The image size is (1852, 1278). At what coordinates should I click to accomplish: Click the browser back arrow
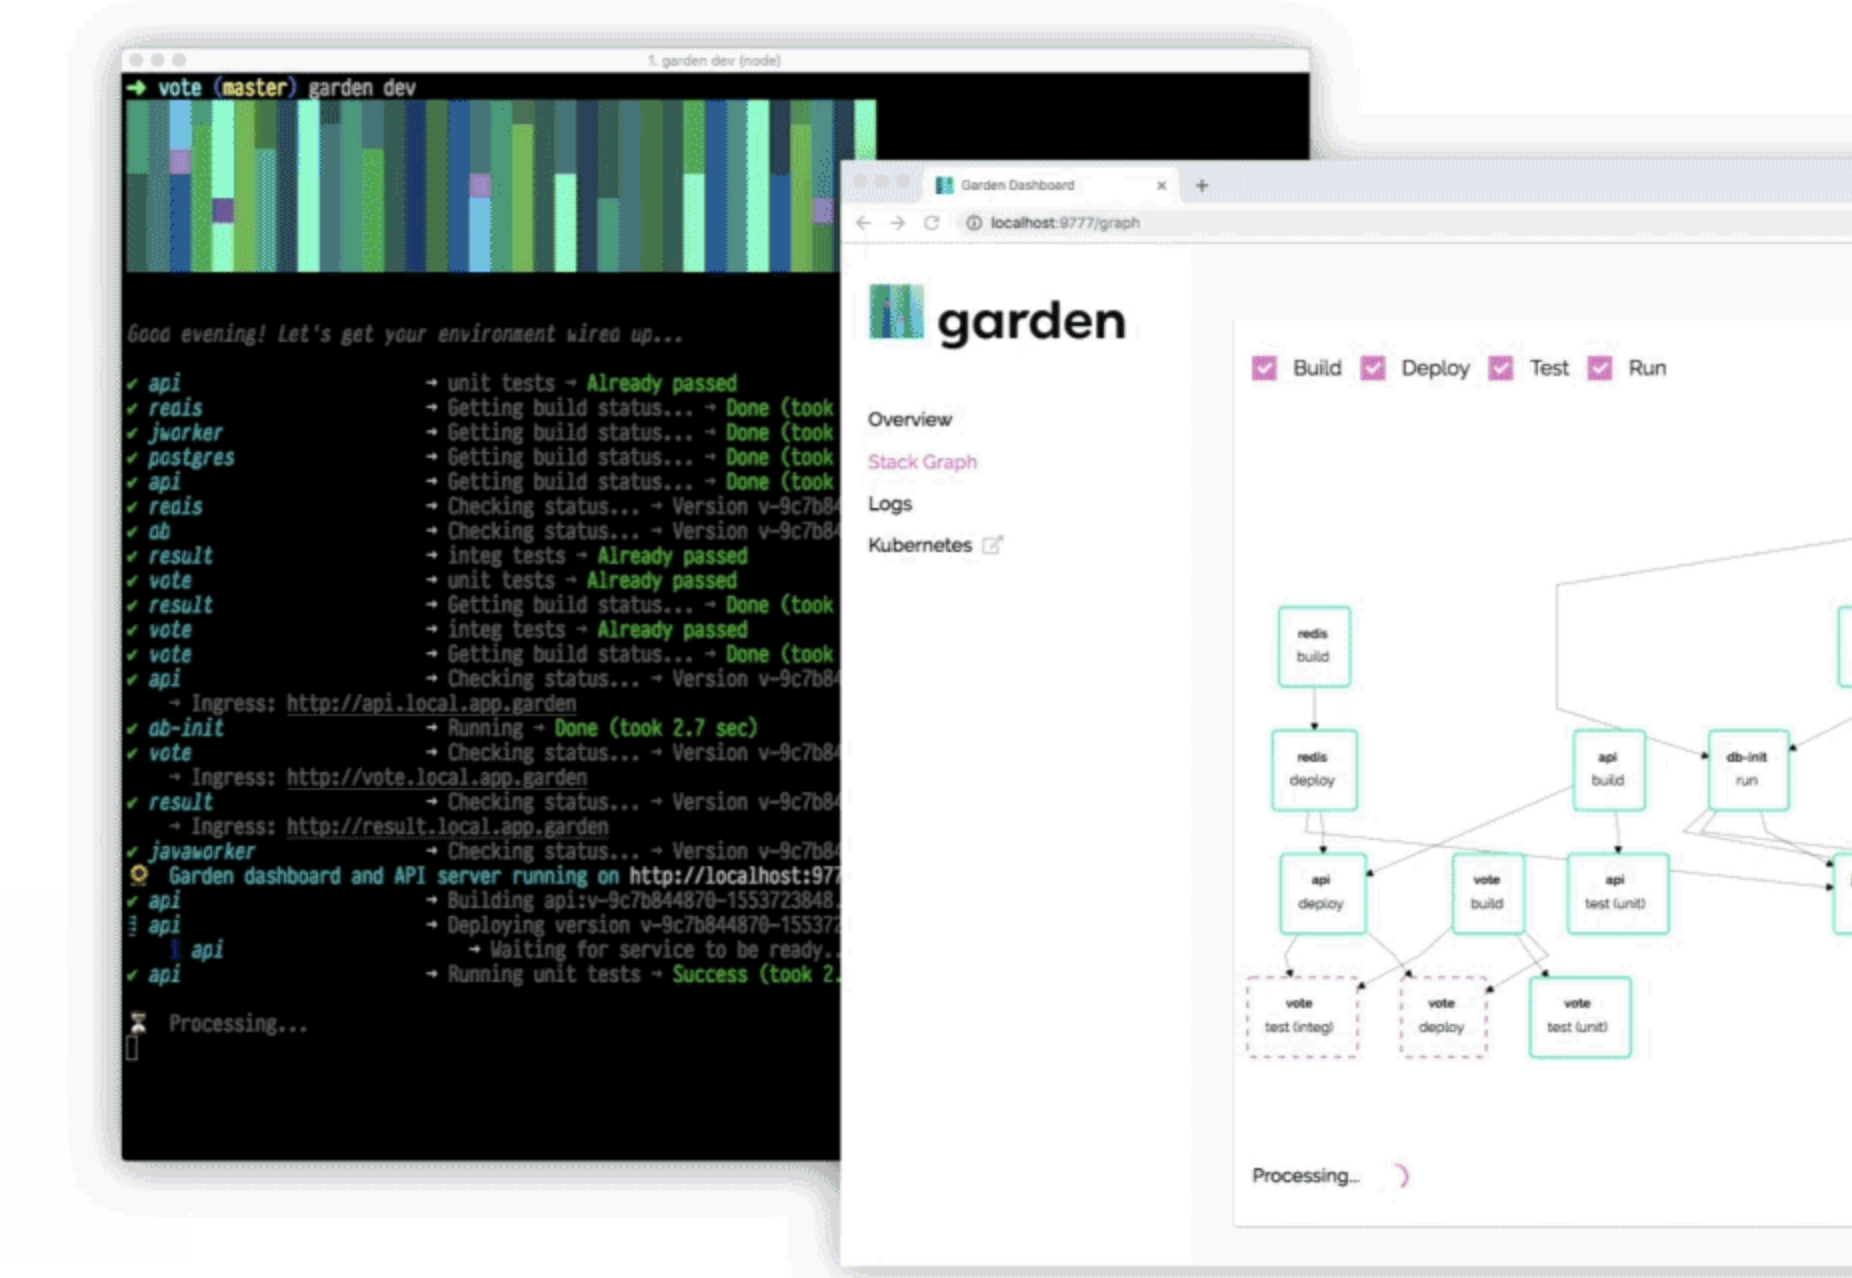[x=864, y=223]
